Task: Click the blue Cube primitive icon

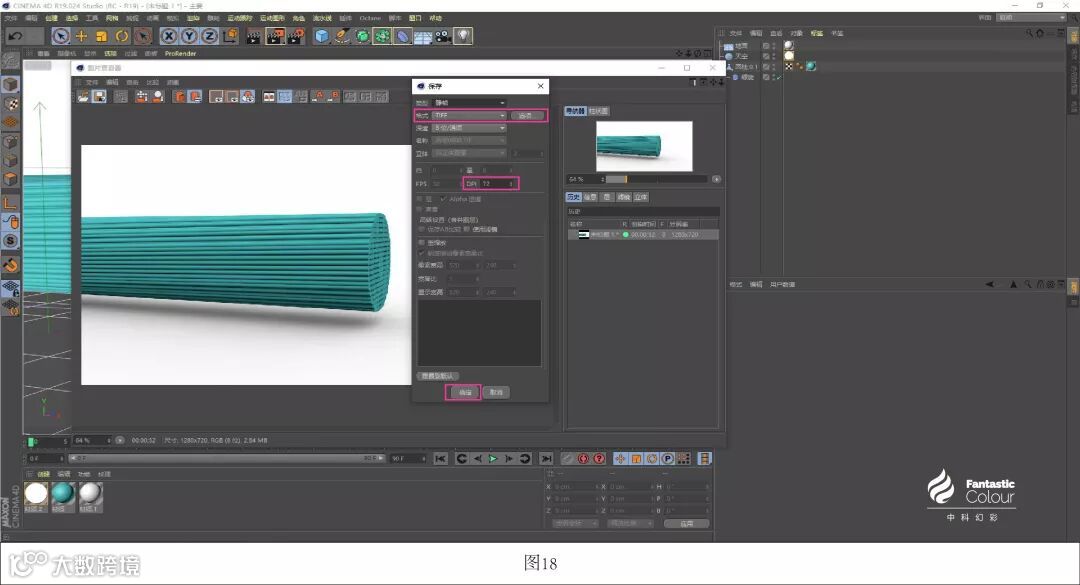Action: pos(322,36)
